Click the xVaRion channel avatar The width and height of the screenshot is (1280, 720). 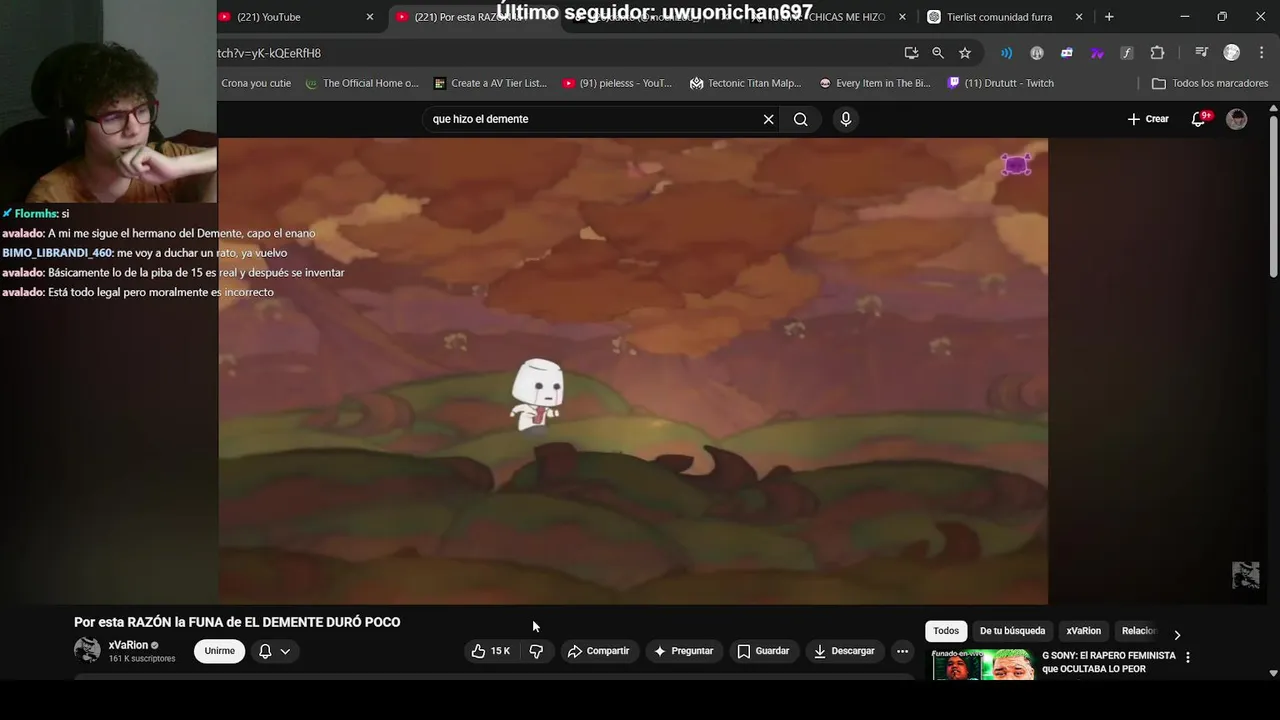[x=87, y=650]
